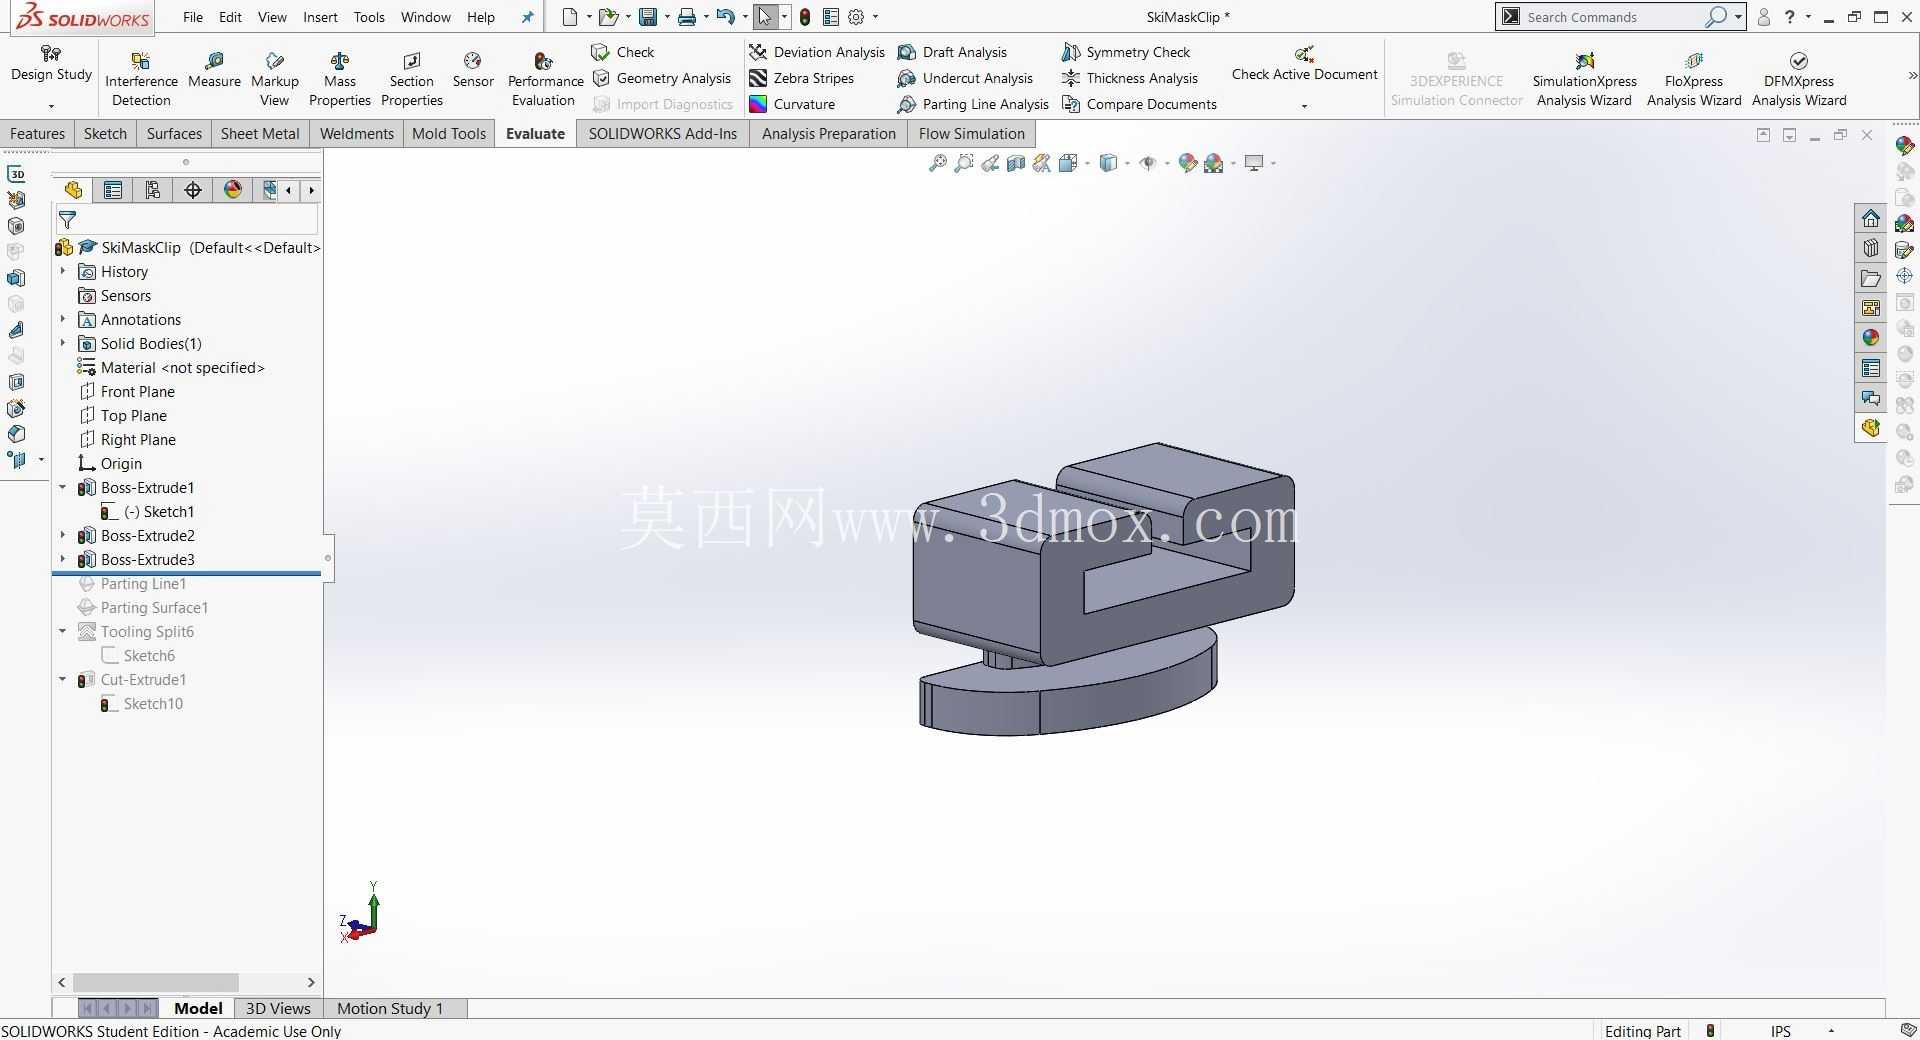
Task: Open the Appearances task pane icon
Action: coord(1871,338)
